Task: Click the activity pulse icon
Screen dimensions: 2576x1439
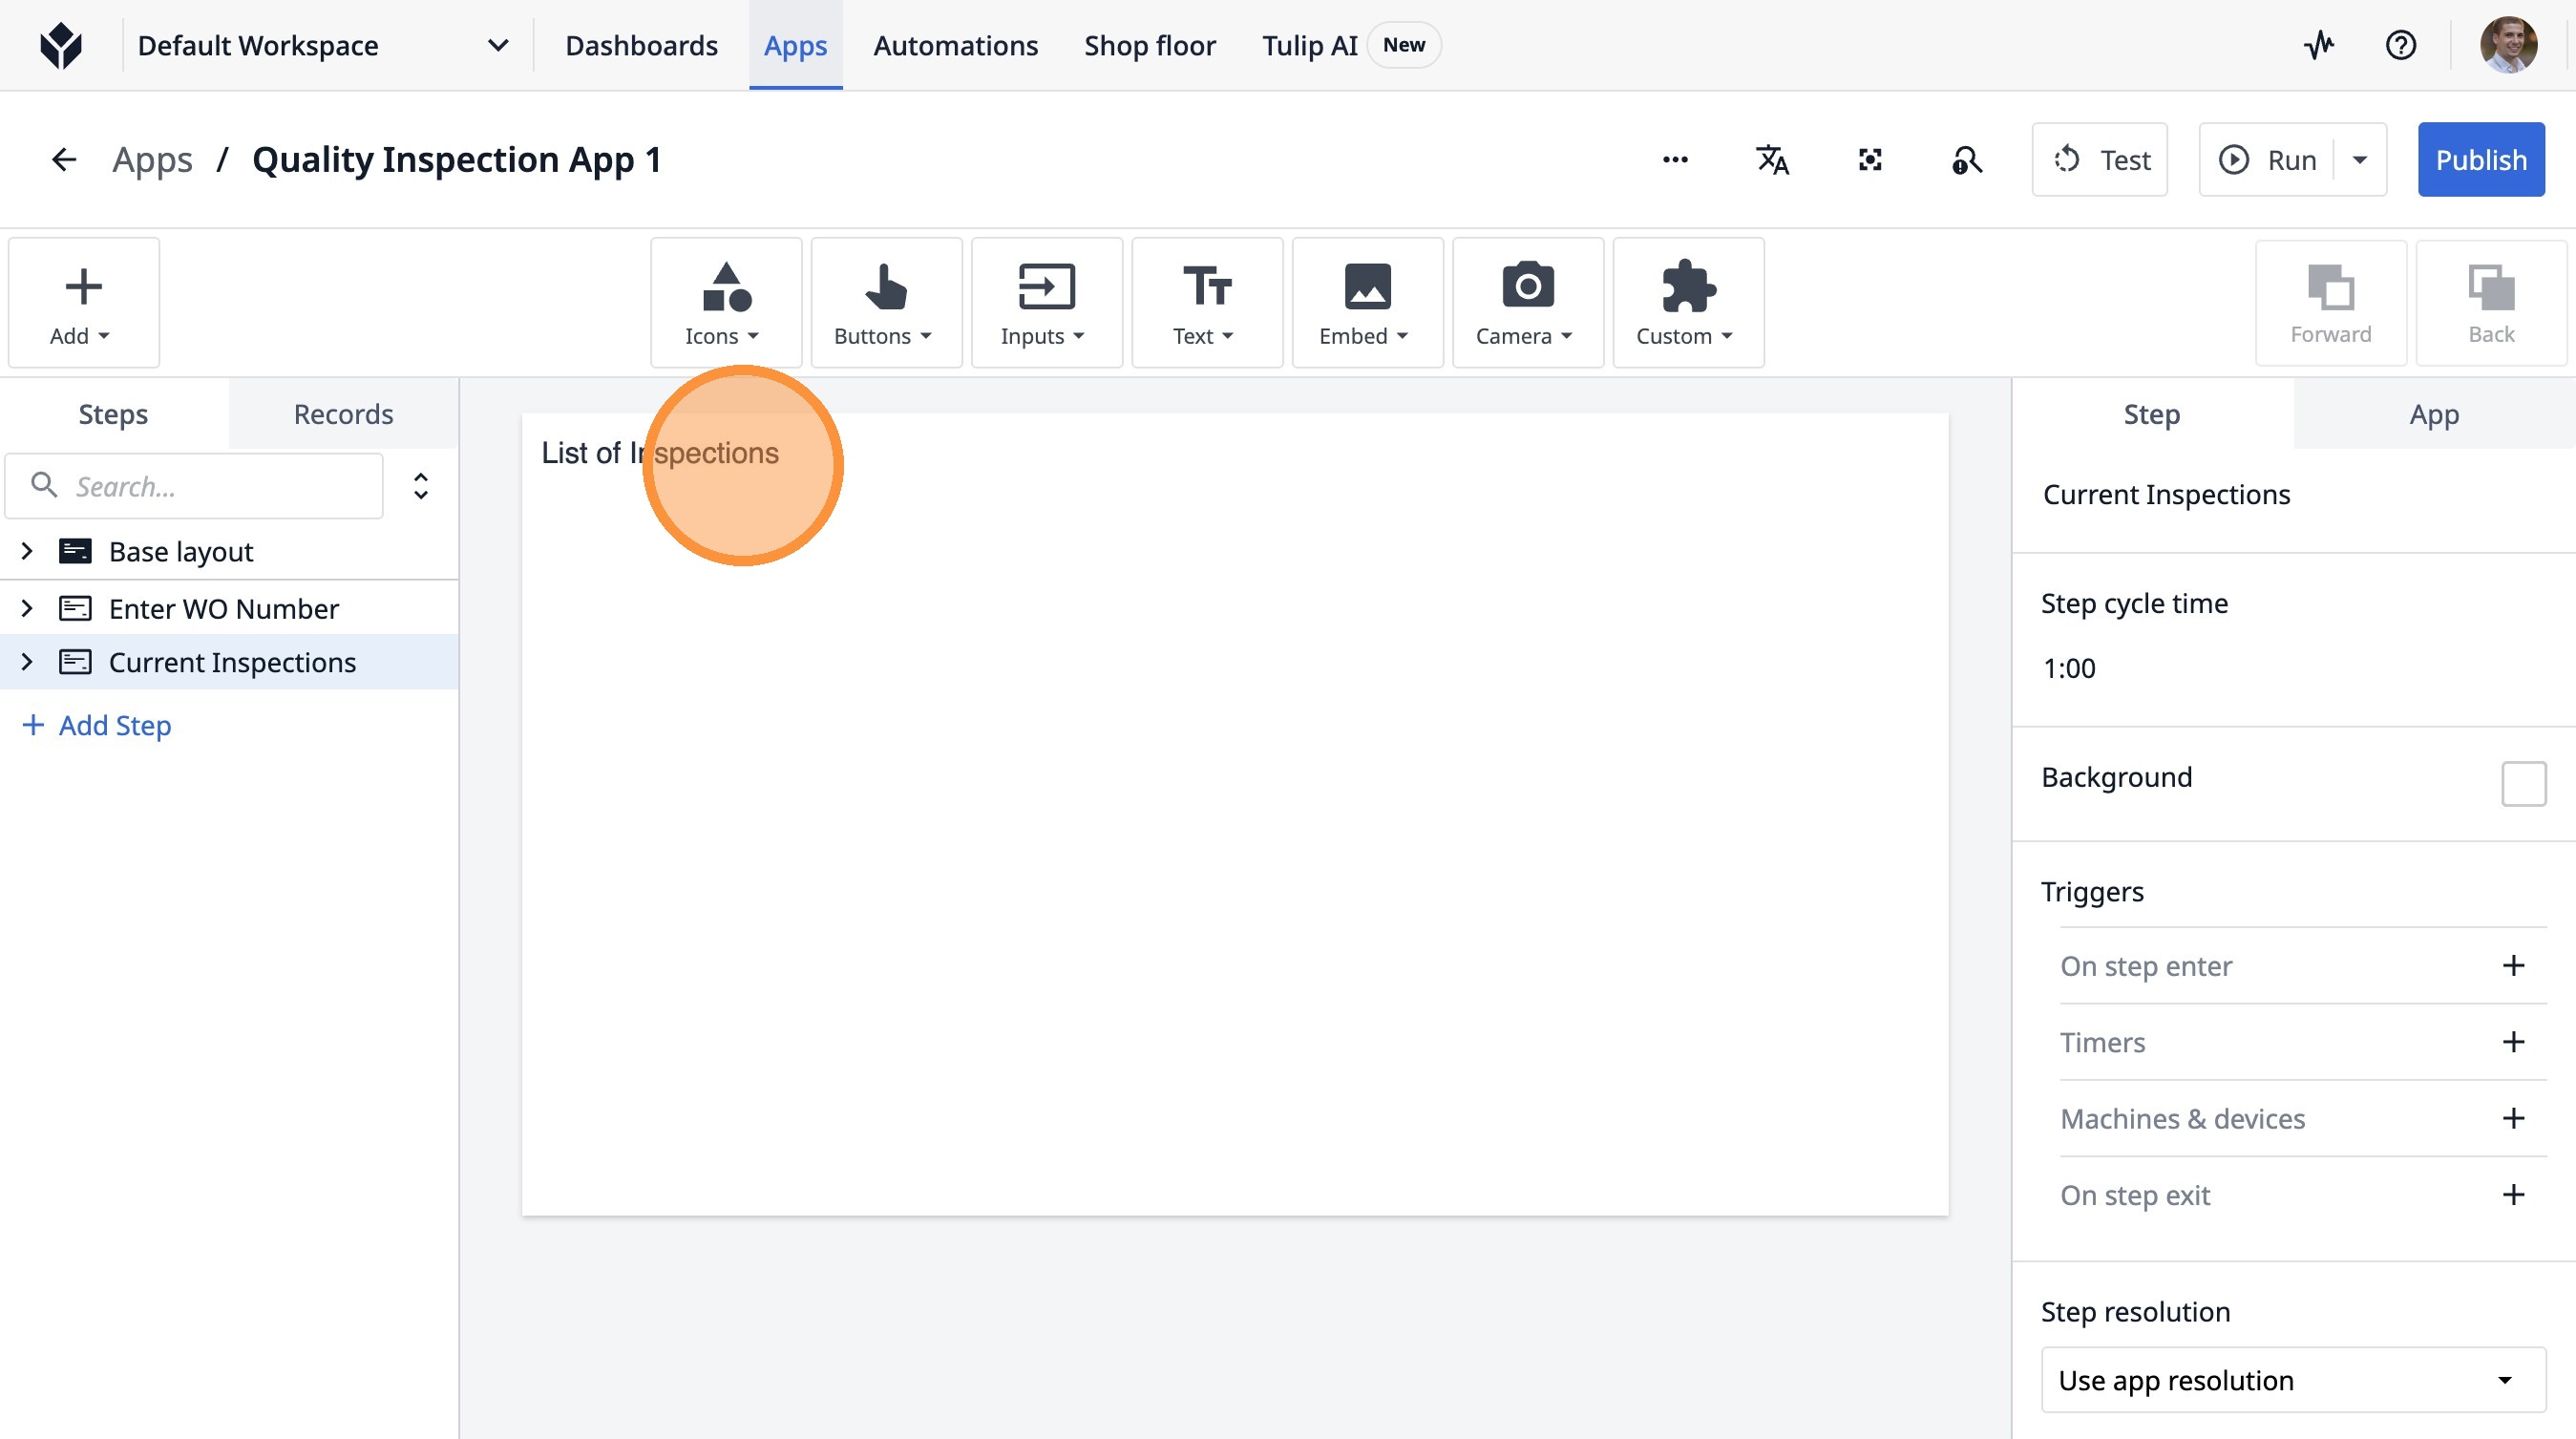Action: [2319, 45]
